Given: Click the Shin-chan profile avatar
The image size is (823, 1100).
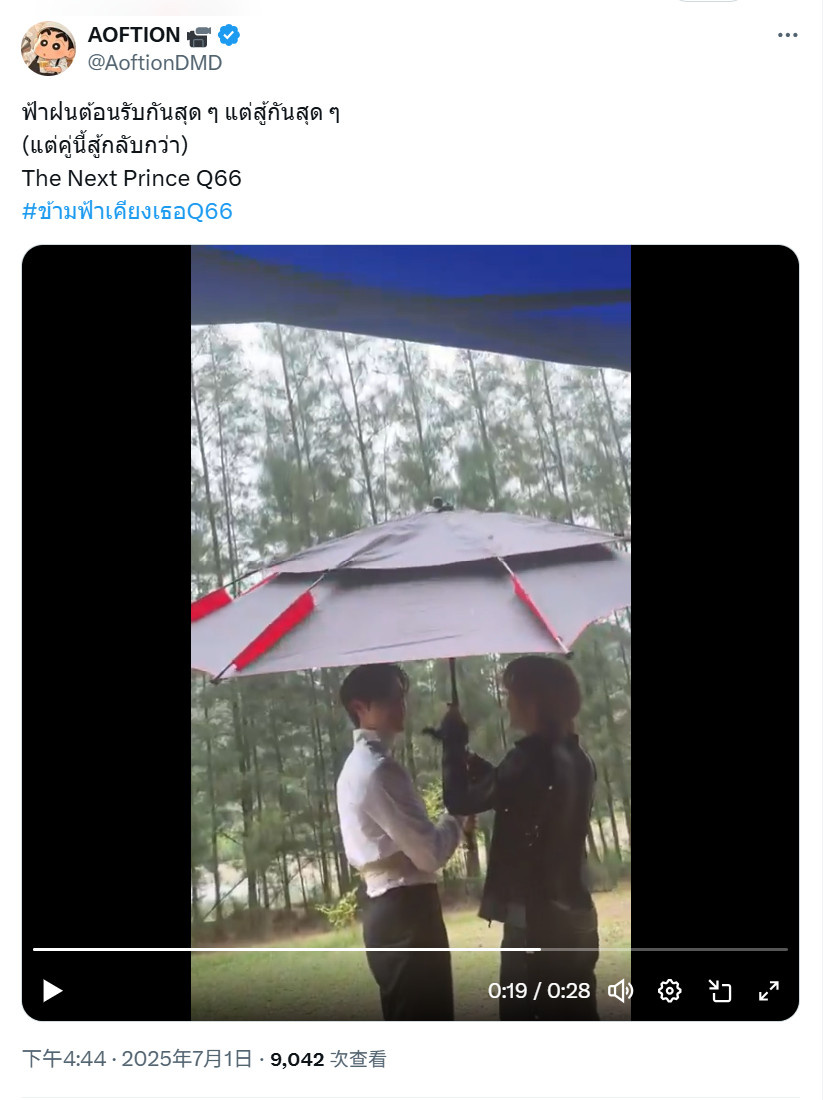Looking at the screenshot, I should coord(48,48).
